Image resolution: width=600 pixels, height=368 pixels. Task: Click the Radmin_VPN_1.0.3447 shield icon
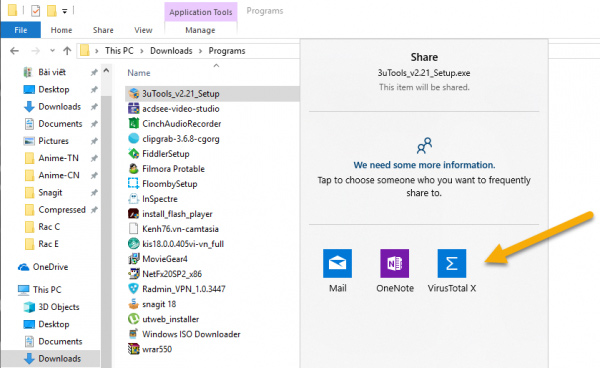pos(134,288)
